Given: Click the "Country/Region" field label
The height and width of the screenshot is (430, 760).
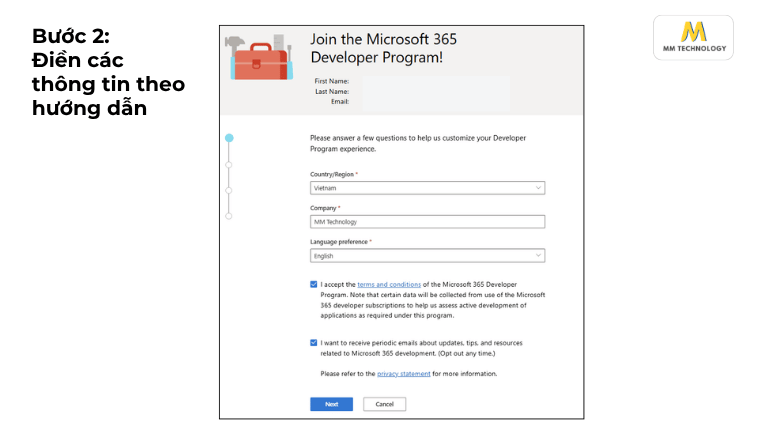Looking at the screenshot, I should [332, 175].
